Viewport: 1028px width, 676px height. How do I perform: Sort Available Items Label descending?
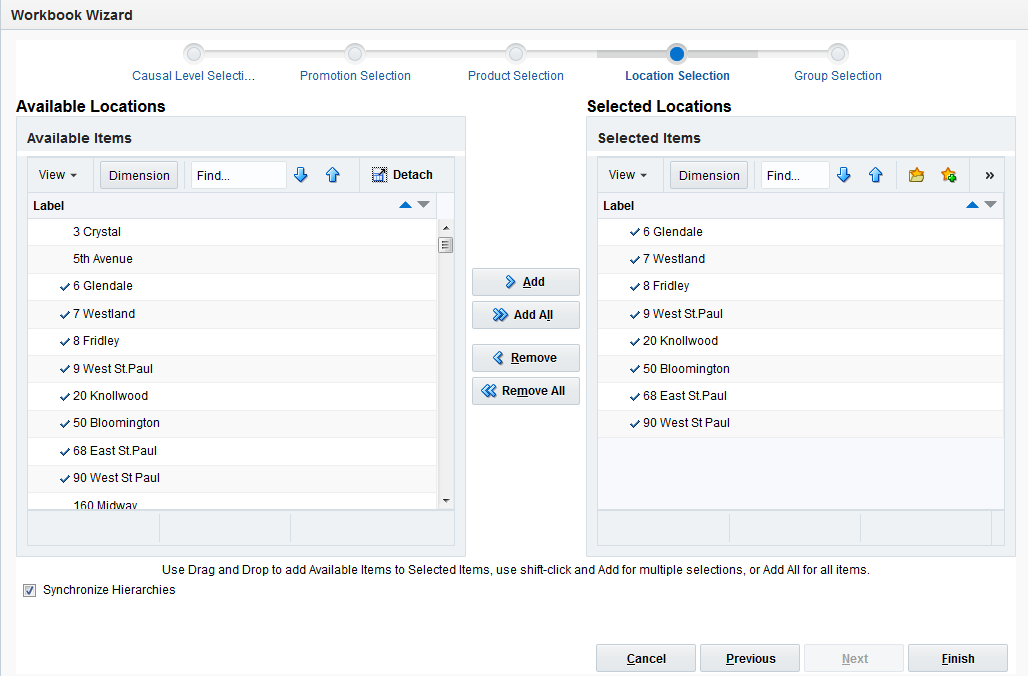(424, 205)
